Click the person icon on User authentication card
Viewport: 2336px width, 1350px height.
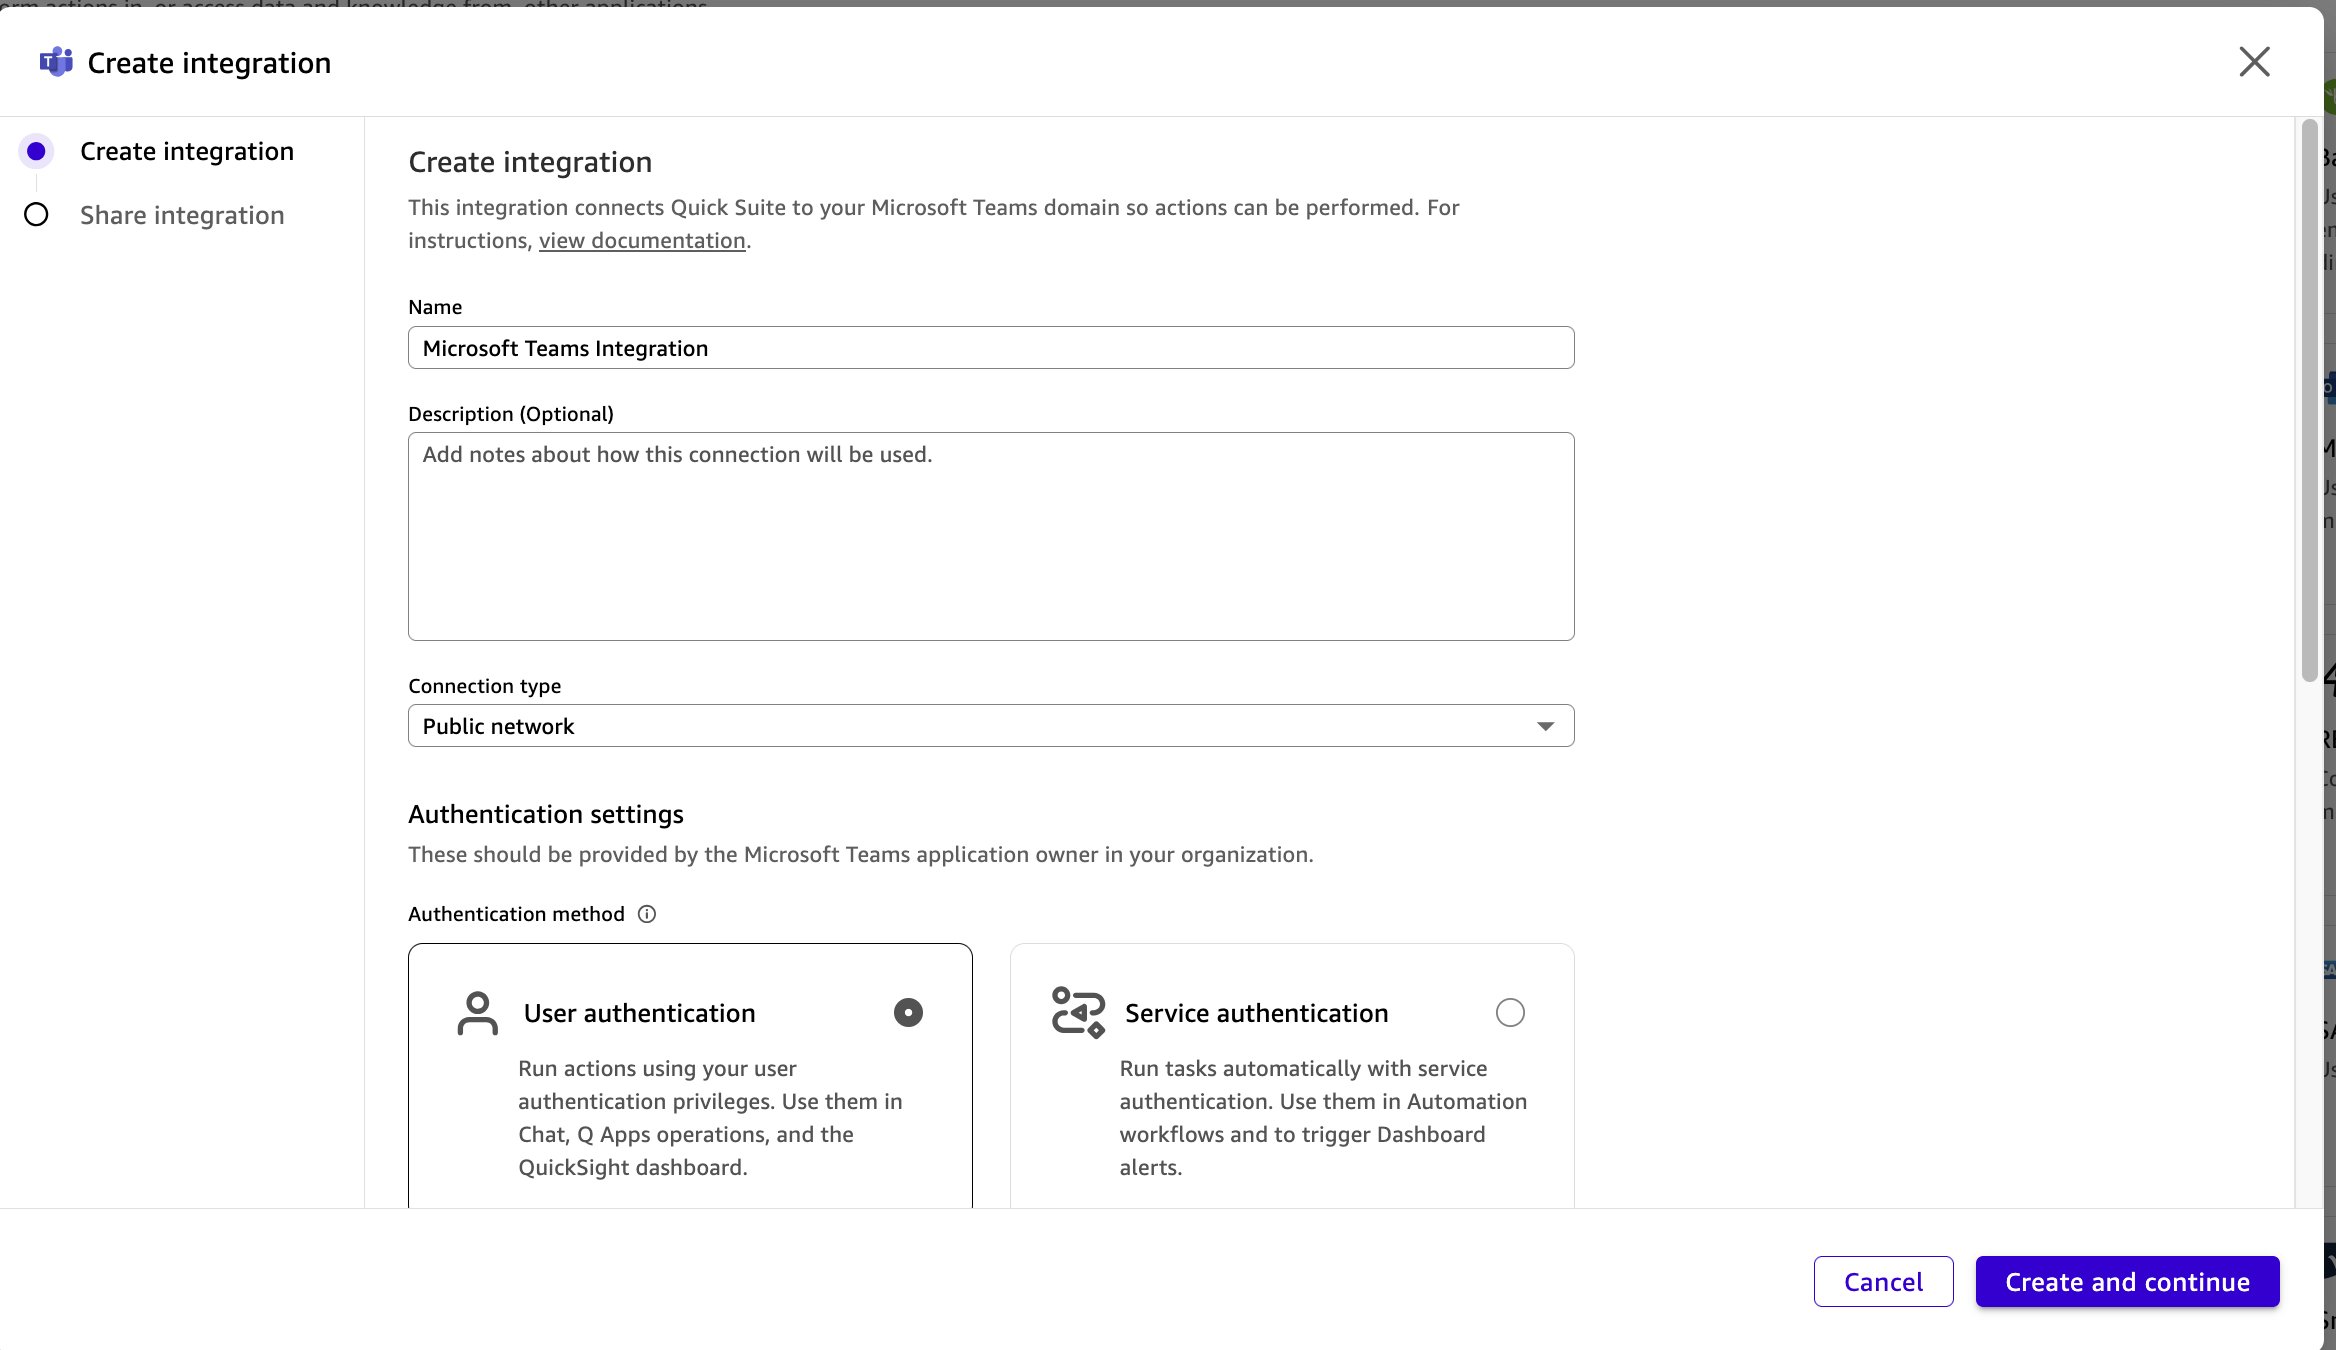pyautogui.click(x=477, y=1012)
